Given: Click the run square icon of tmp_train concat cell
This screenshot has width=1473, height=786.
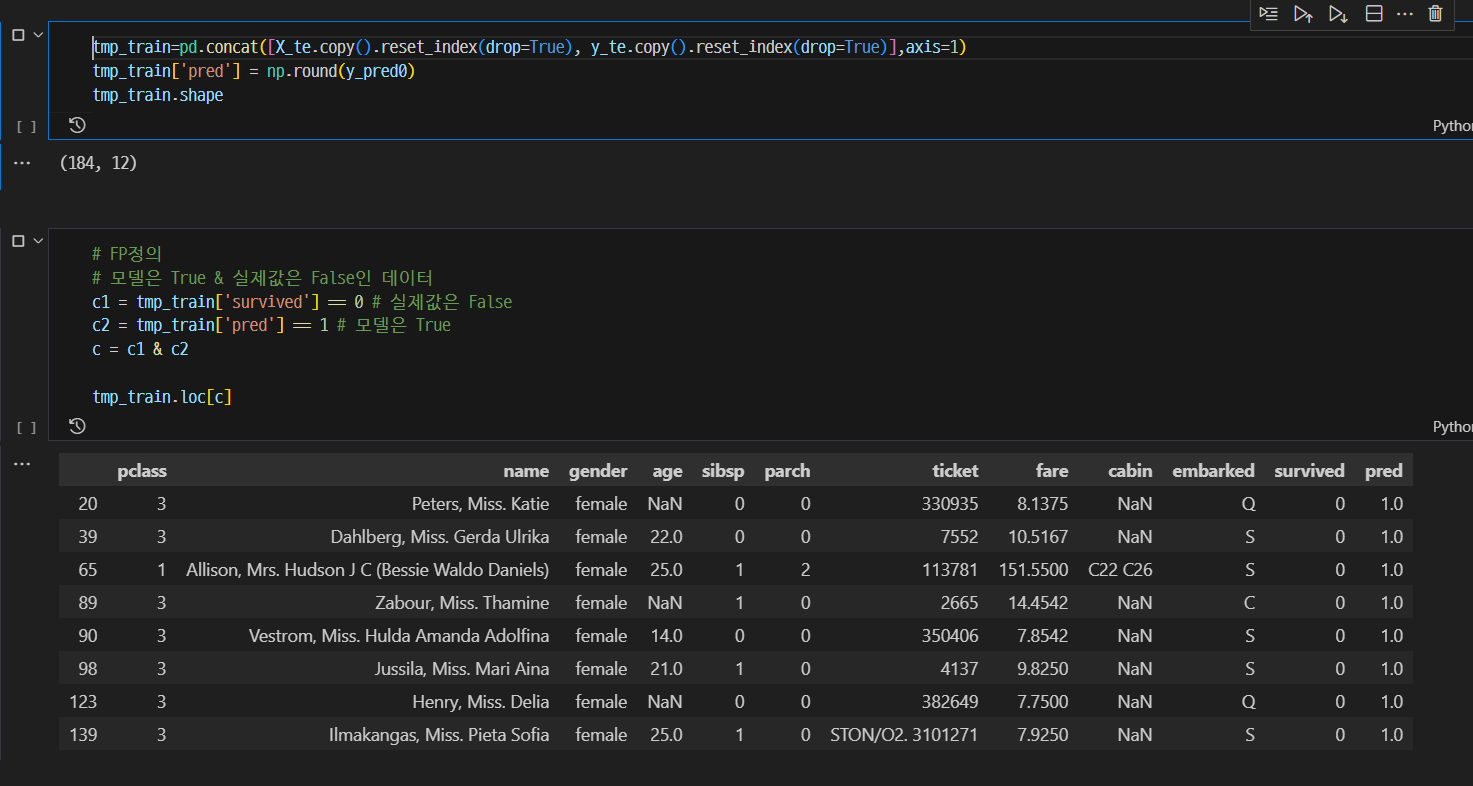Looking at the screenshot, I should 18,35.
